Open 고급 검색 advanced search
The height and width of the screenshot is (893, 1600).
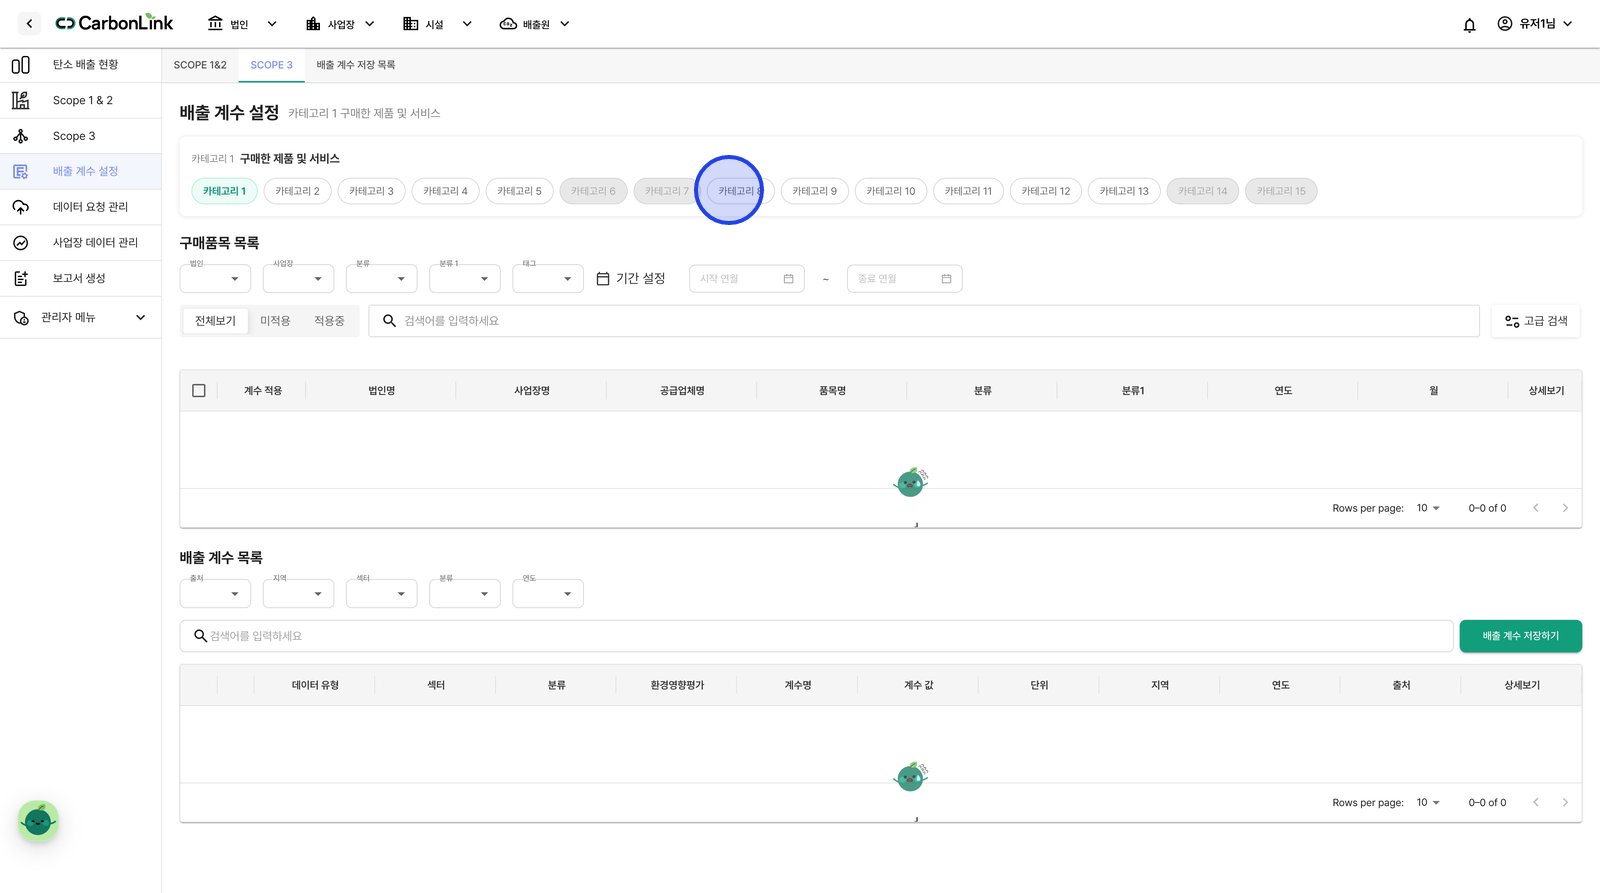click(1536, 321)
